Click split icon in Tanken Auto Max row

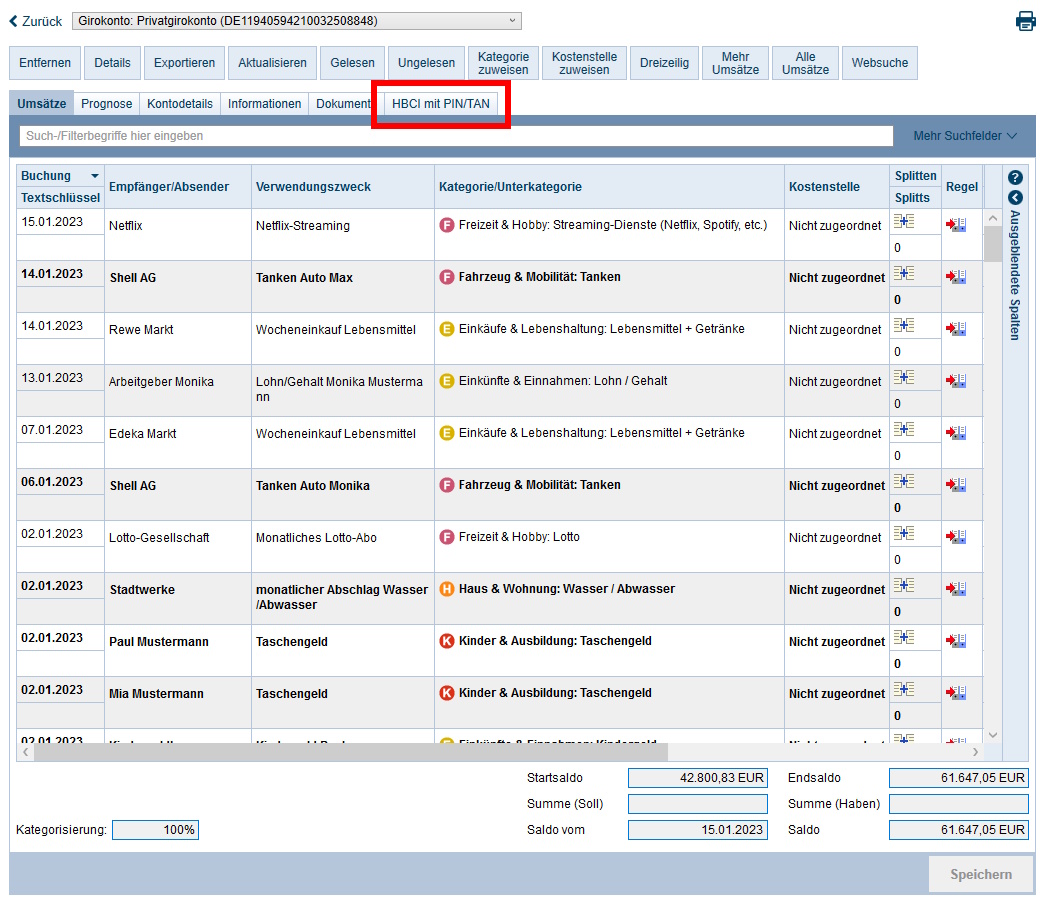pos(904,273)
